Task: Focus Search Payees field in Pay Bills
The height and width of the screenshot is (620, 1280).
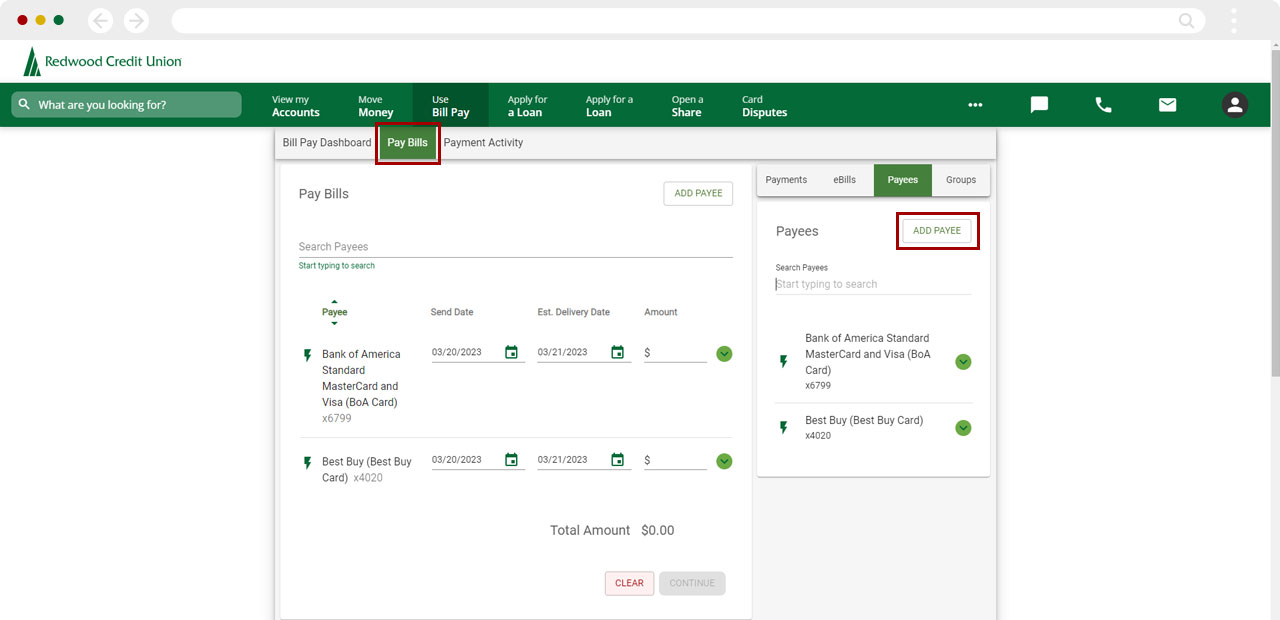Action: tap(516, 247)
